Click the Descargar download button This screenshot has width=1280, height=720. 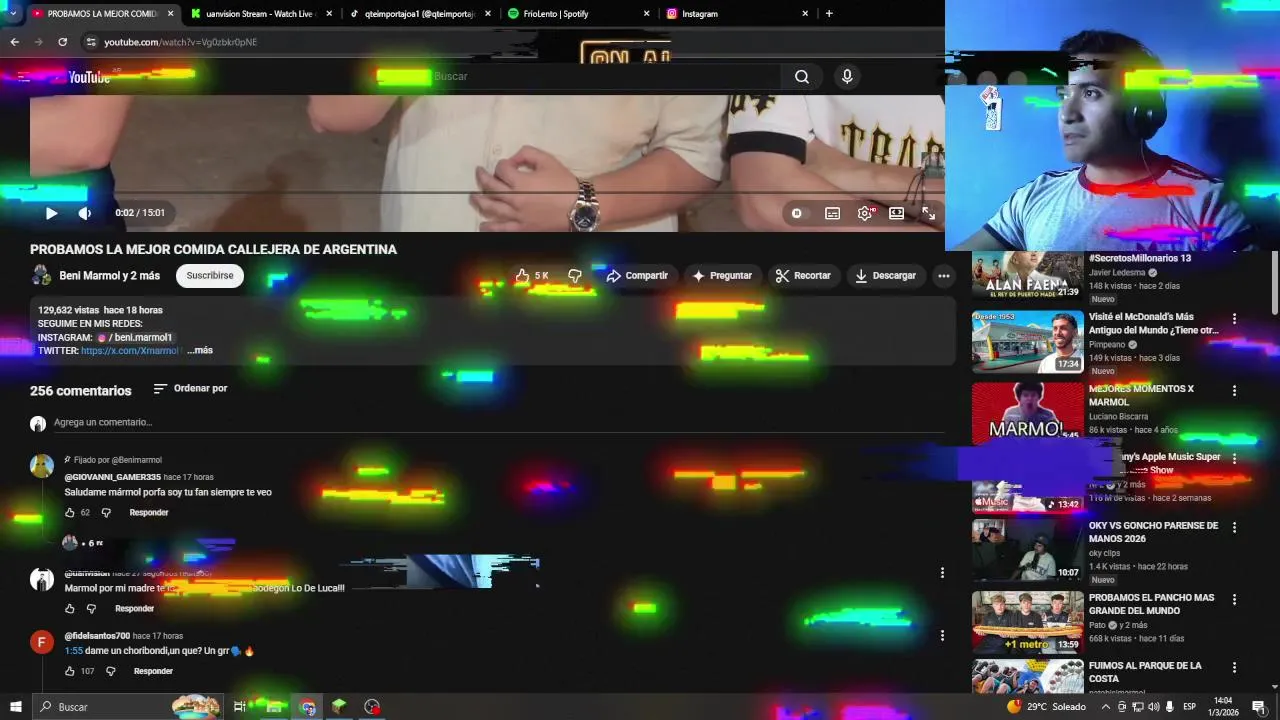click(x=885, y=276)
